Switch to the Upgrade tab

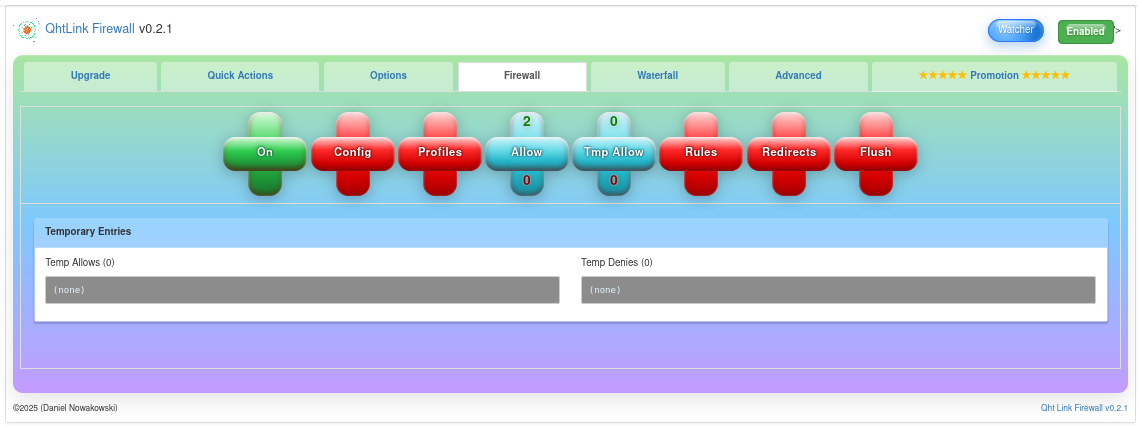[x=90, y=76]
